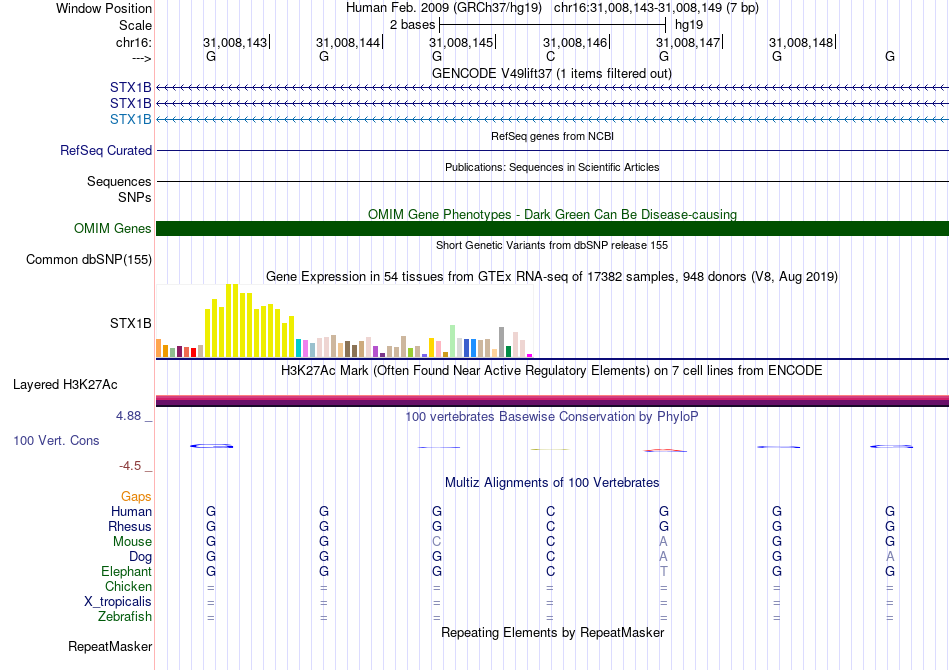Image resolution: width=950 pixels, height=670 pixels.
Task: Click the C base in the chr16 sequence row
Action: pyautogui.click(x=550, y=56)
